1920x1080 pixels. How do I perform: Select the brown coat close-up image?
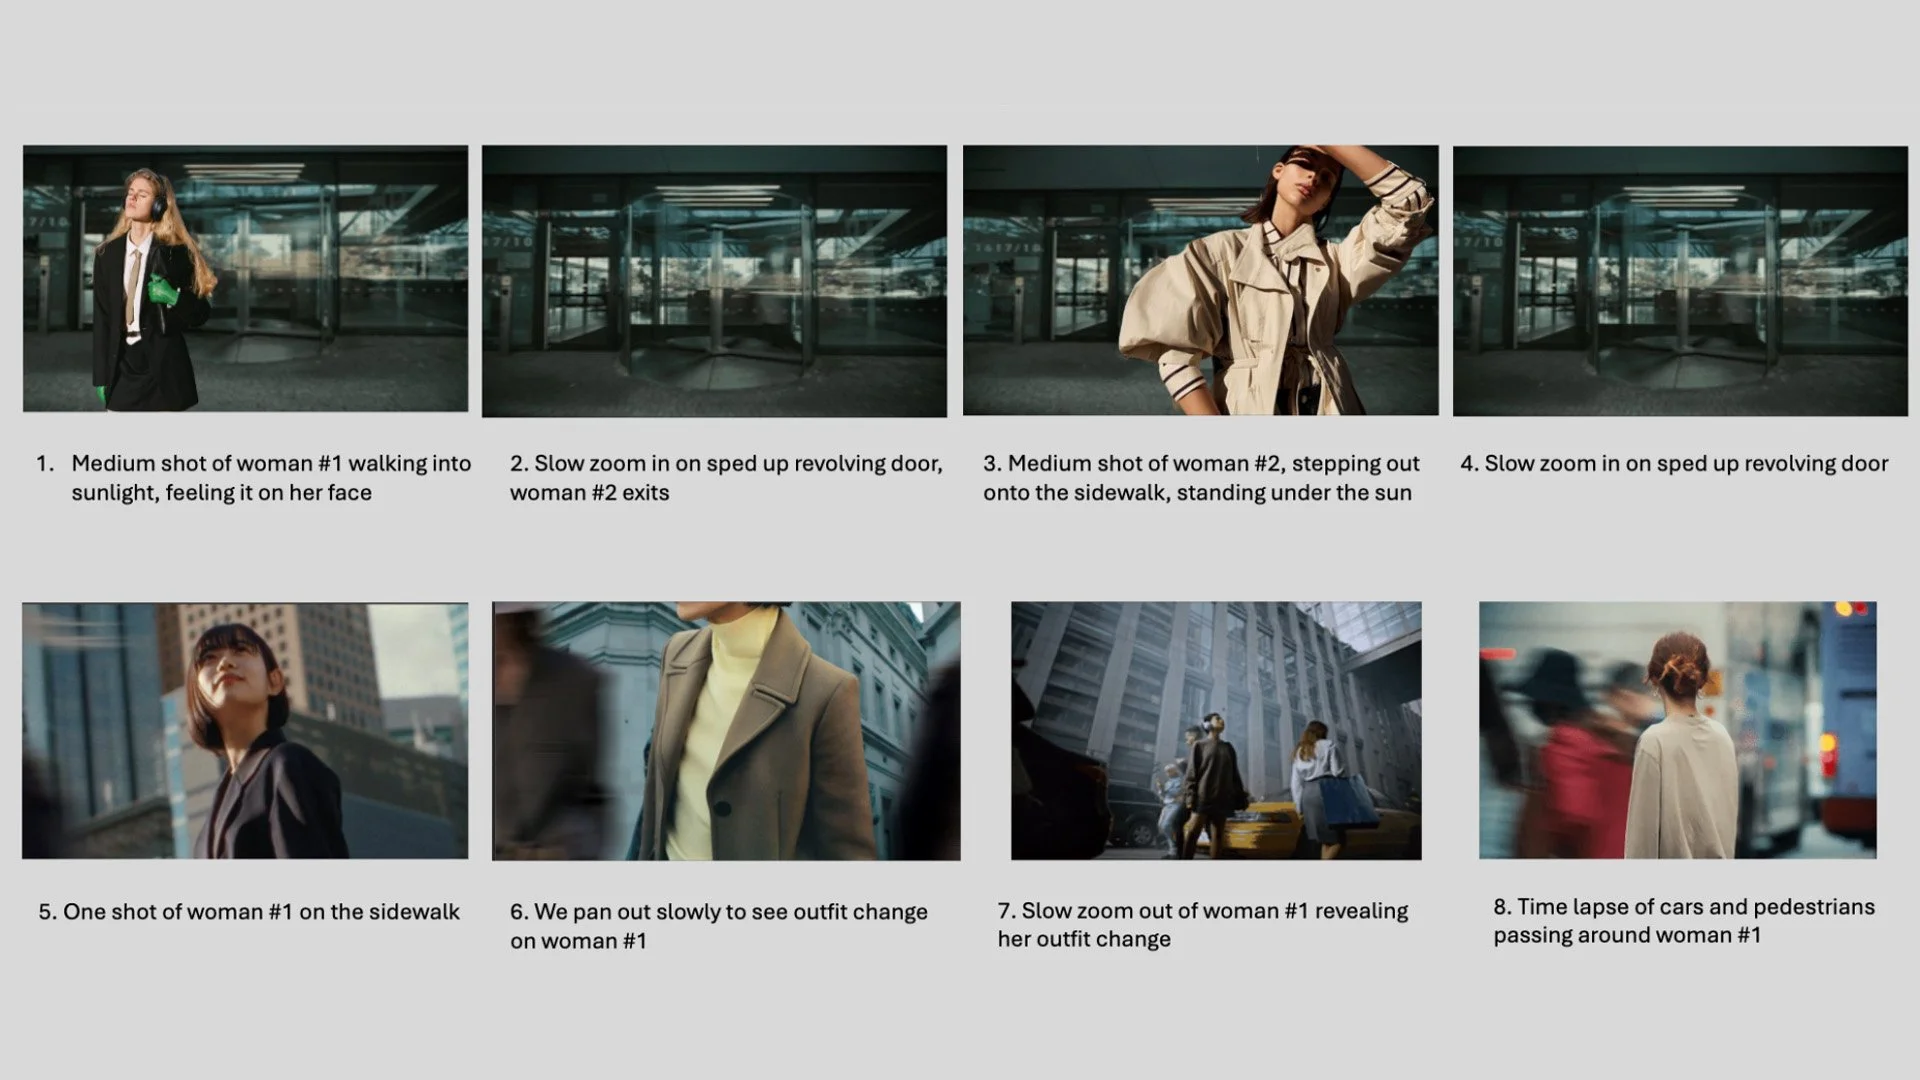[x=726, y=731]
